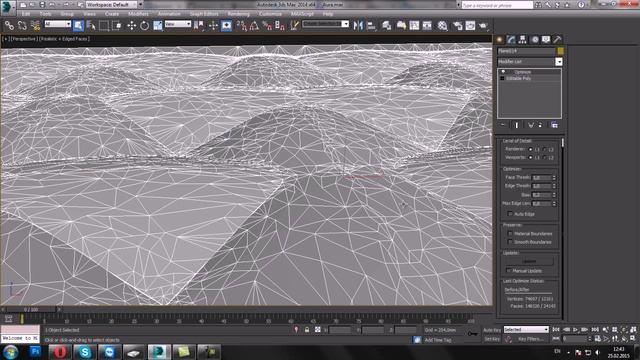This screenshot has width=640, height=360.
Task: Click the object color swatch beside name
Action: pyautogui.click(x=560, y=51)
